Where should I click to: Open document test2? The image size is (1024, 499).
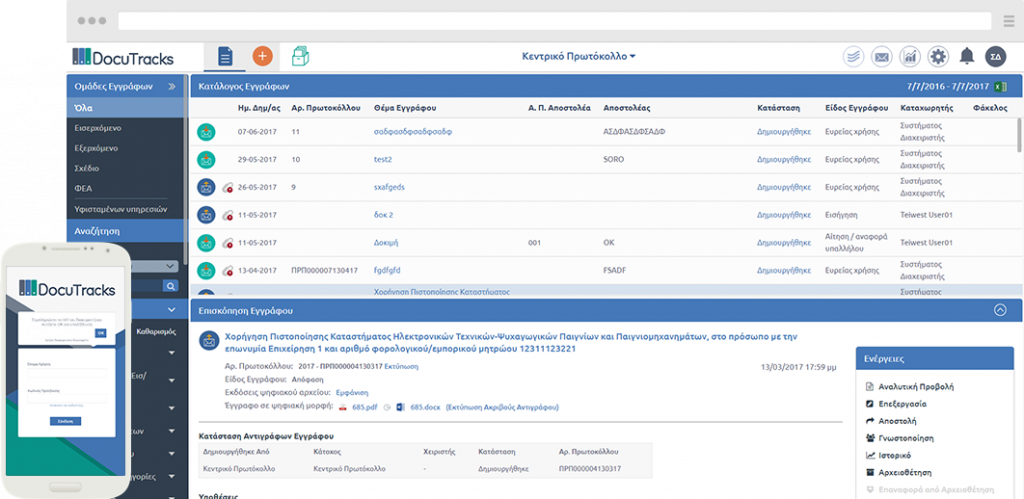point(383,159)
